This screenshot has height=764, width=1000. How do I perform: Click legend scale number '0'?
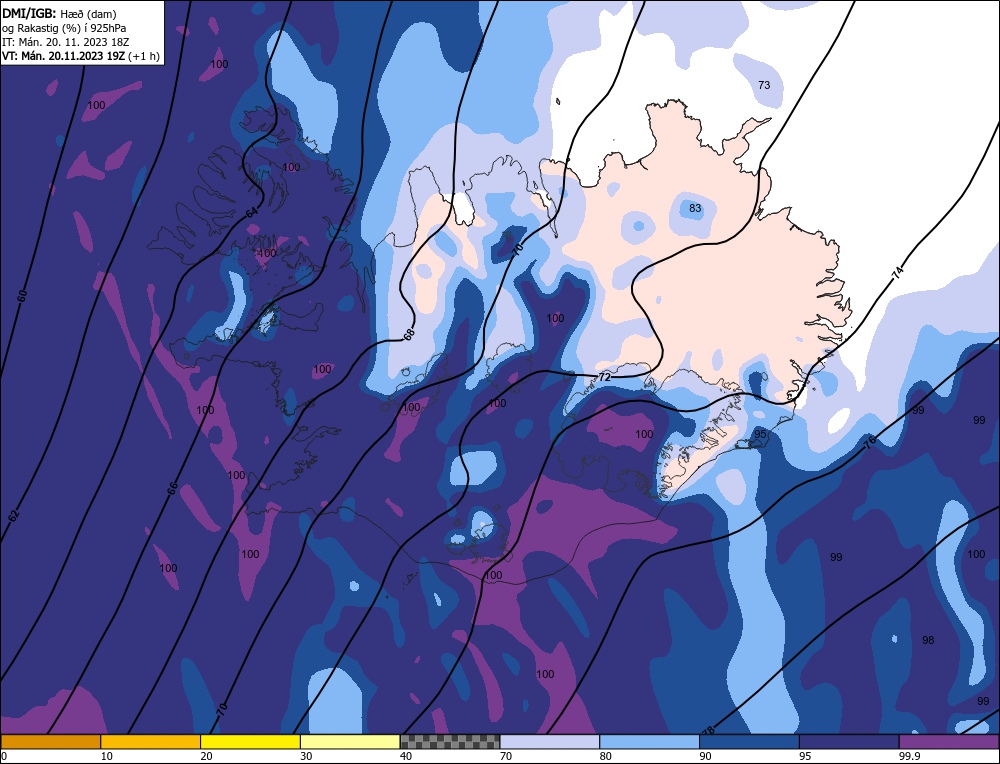tap(4, 756)
